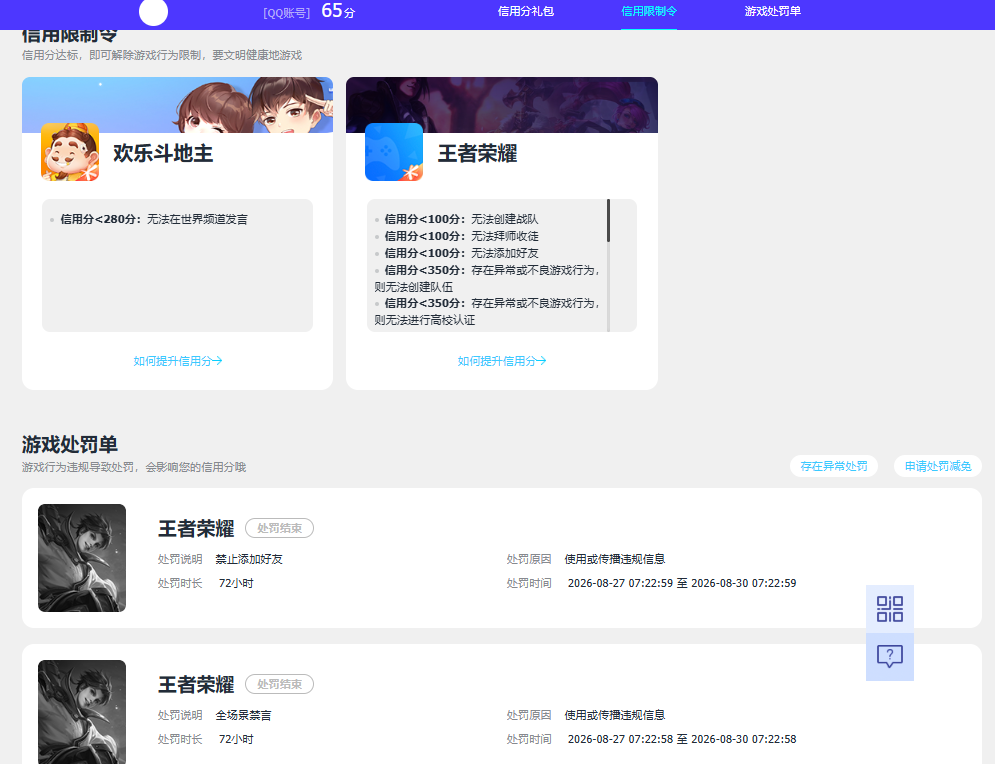The image size is (995, 764).
Task: Click hero thumbnail of 全场景禁言 penalty
Action: [x=82, y=712]
